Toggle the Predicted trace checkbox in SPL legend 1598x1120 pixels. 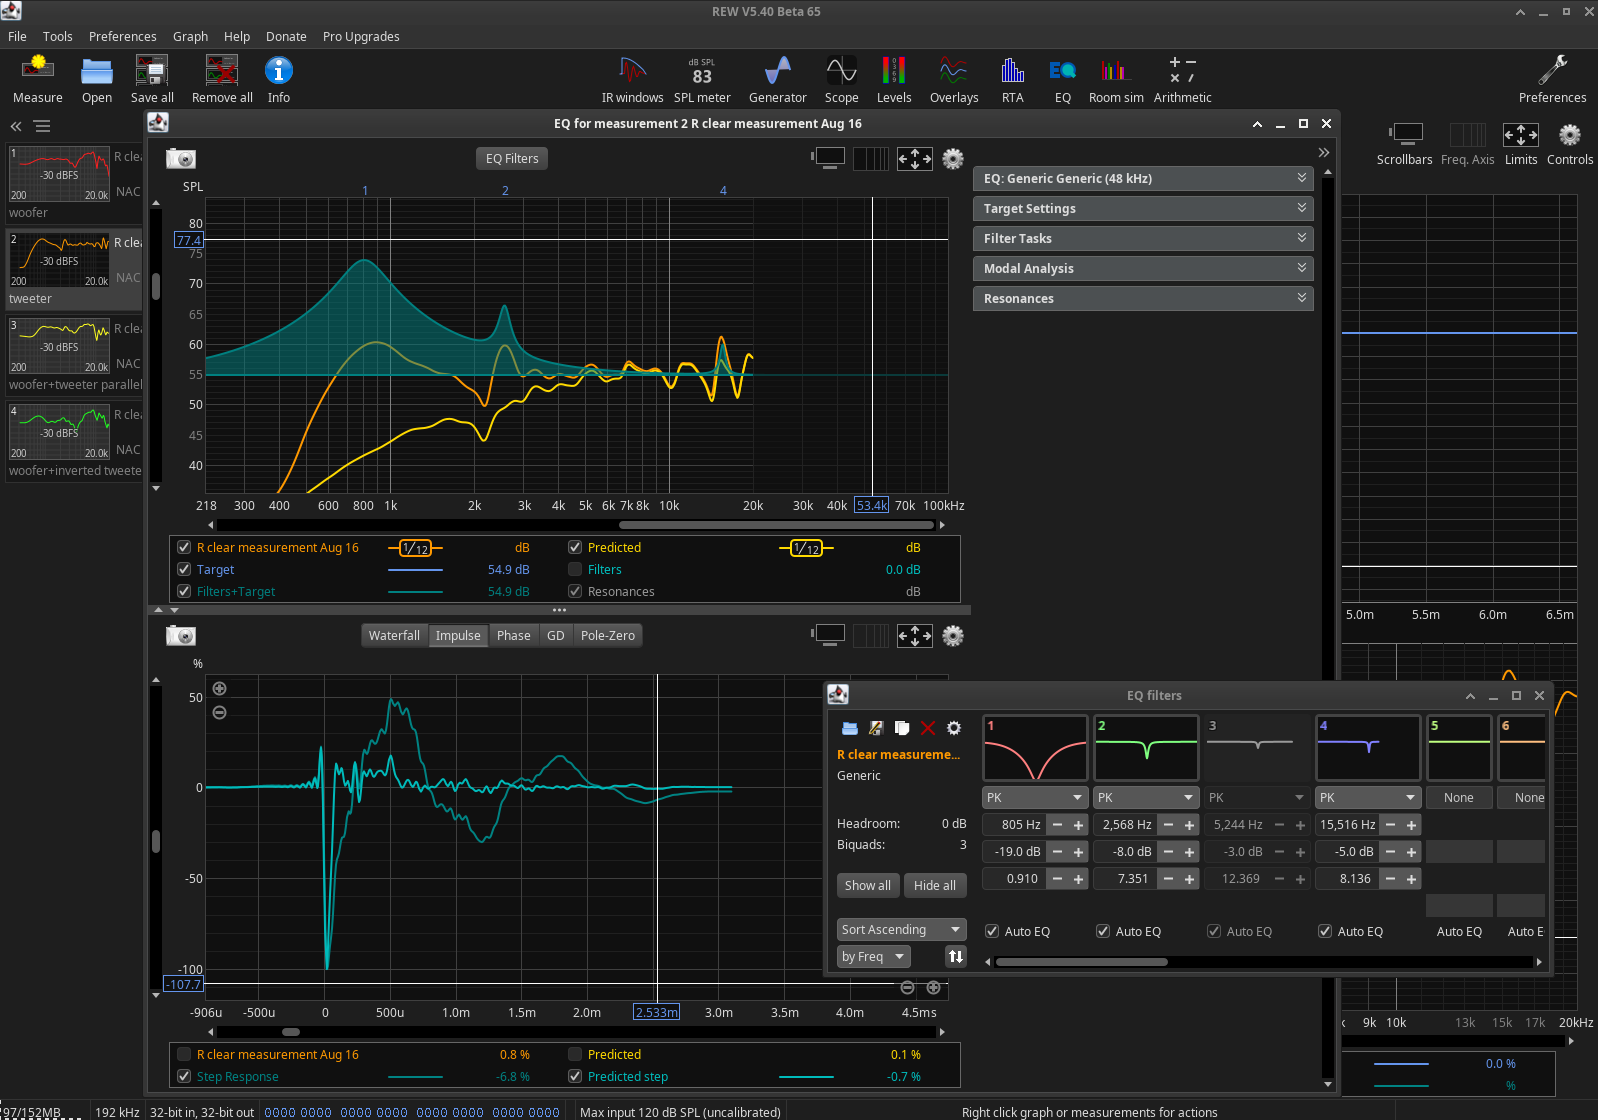(575, 547)
